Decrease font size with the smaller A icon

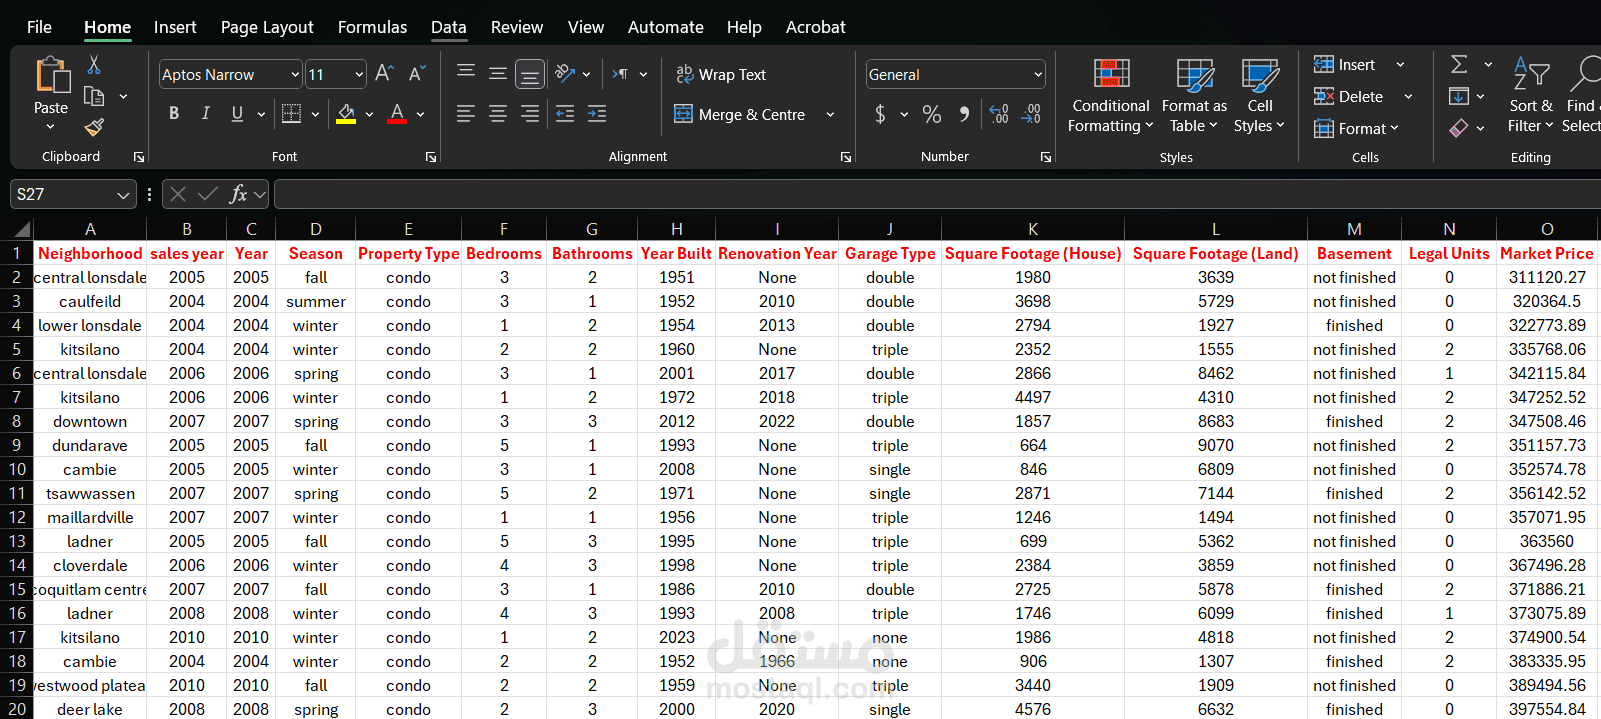417,73
